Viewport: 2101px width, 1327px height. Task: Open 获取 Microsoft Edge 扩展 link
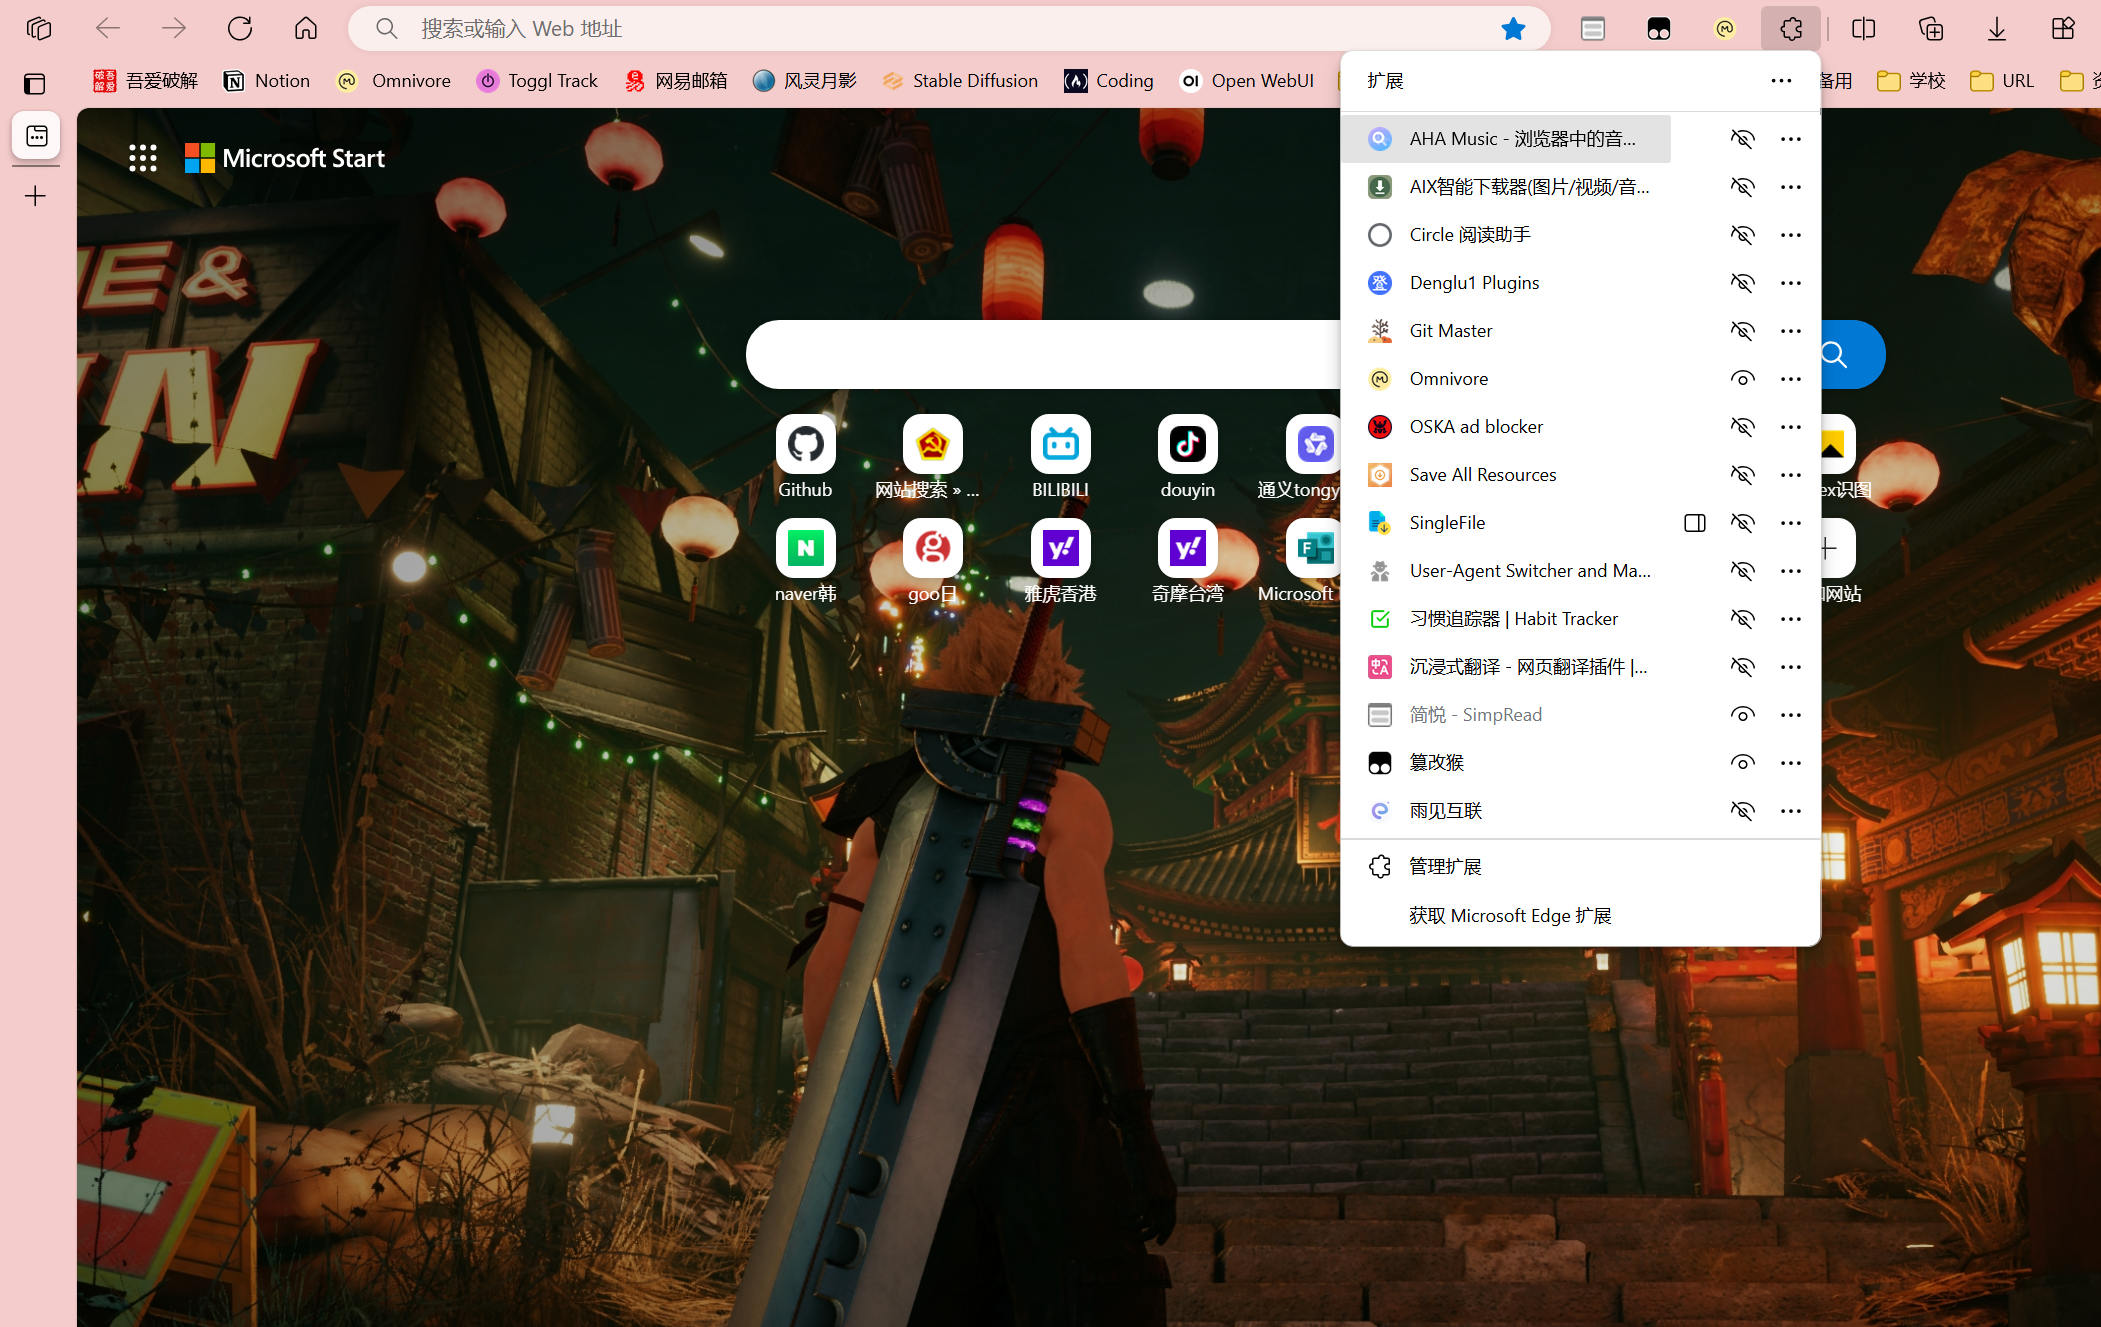click(x=1509, y=916)
